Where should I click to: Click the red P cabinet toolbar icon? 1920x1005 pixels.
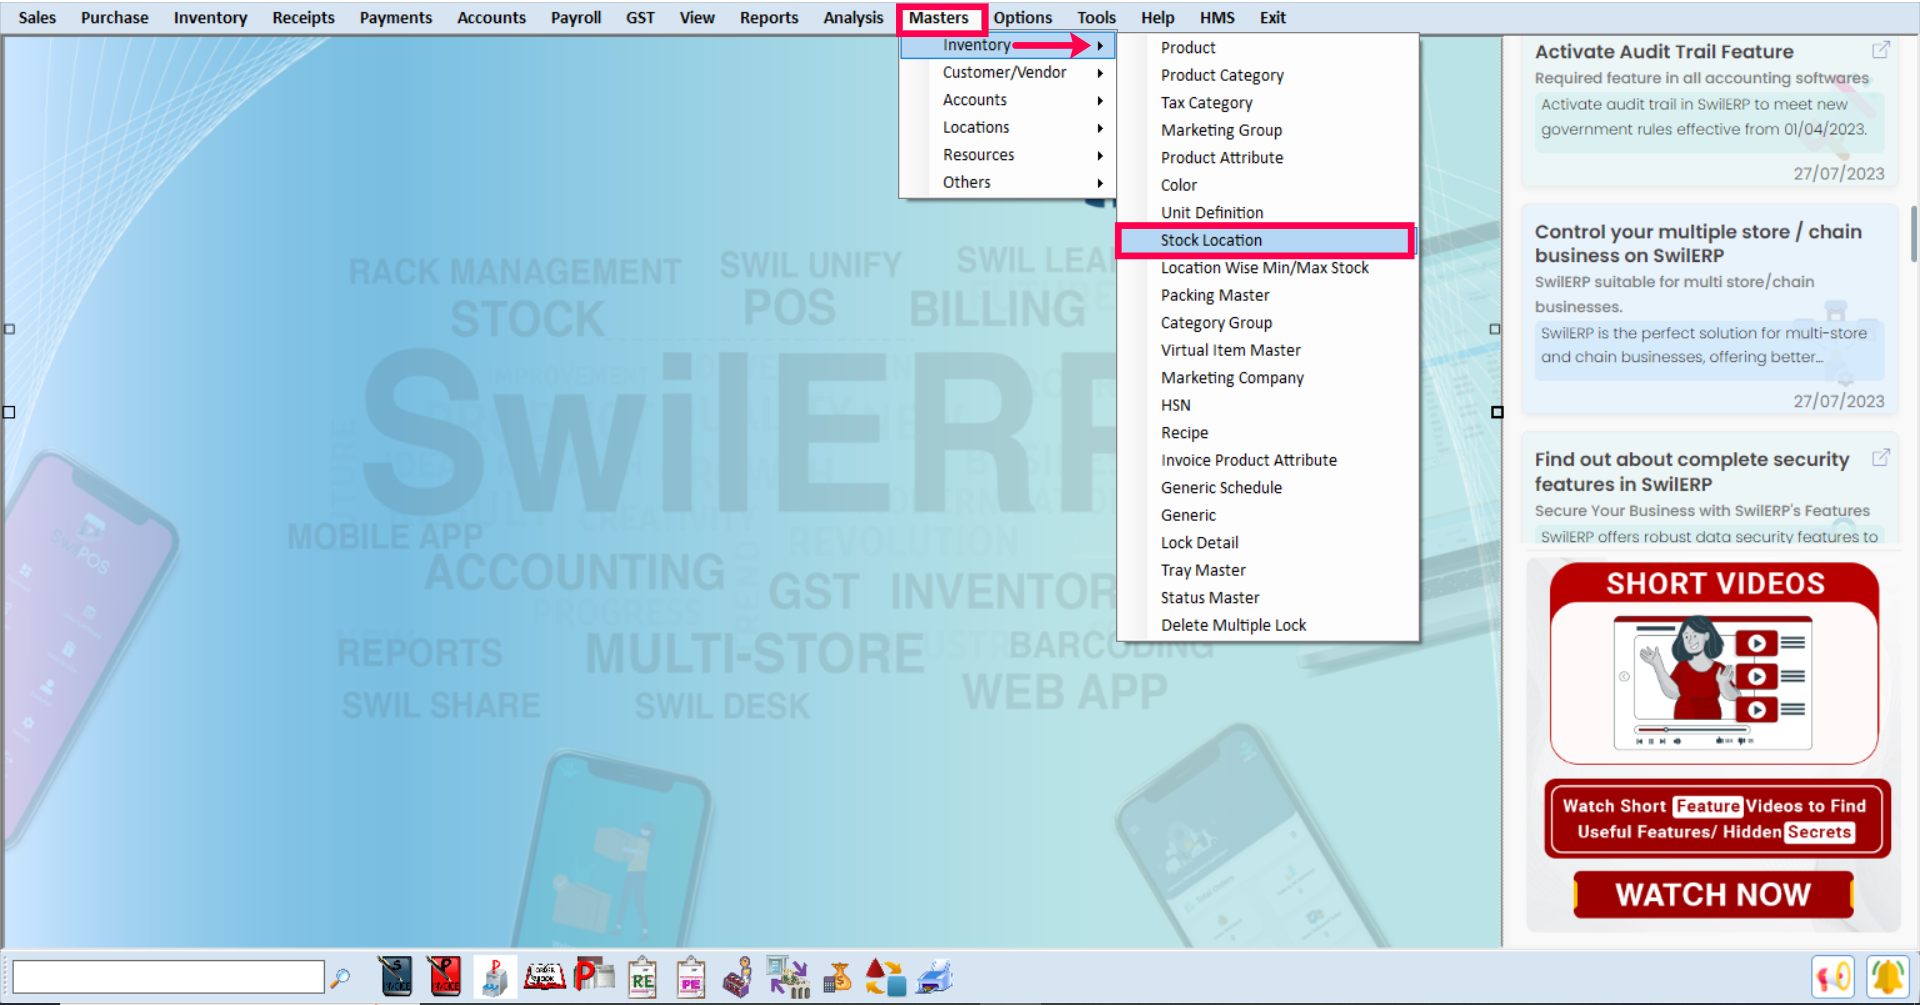[494, 977]
